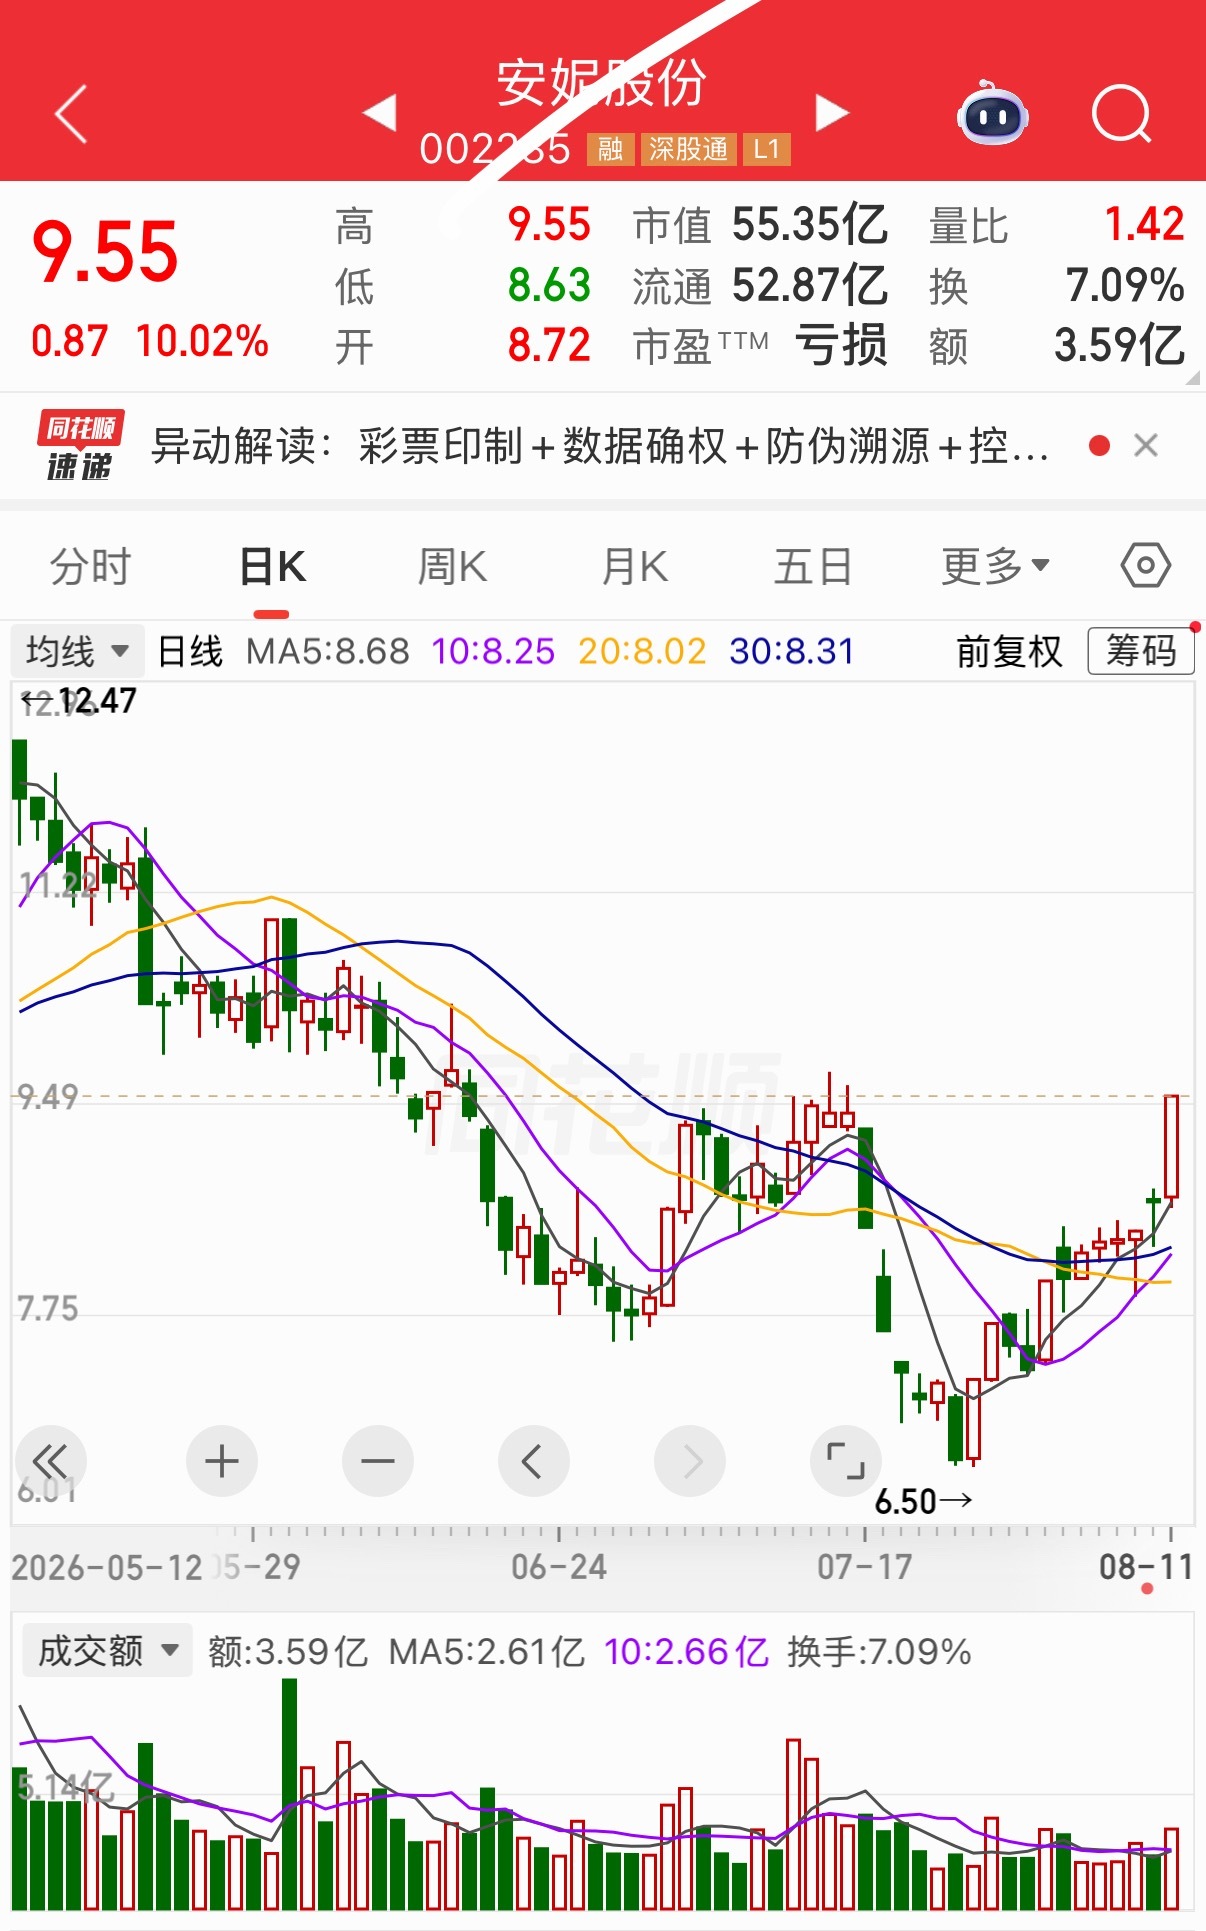Open the 成交额 indicator dropdown
The image size is (1206, 1931).
click(x=108, y=1651)
